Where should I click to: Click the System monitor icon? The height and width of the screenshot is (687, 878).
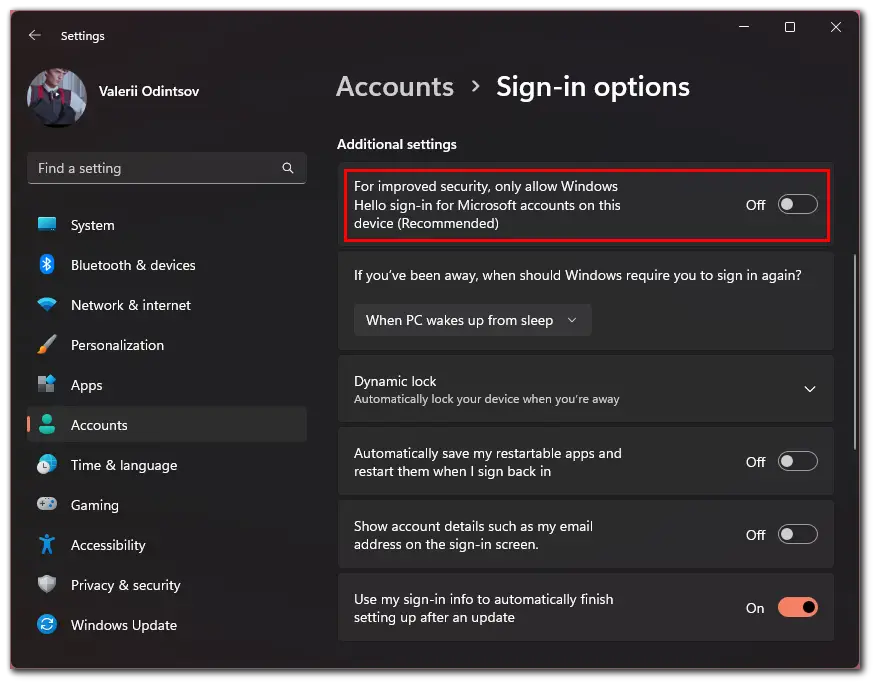coord(47,225)
